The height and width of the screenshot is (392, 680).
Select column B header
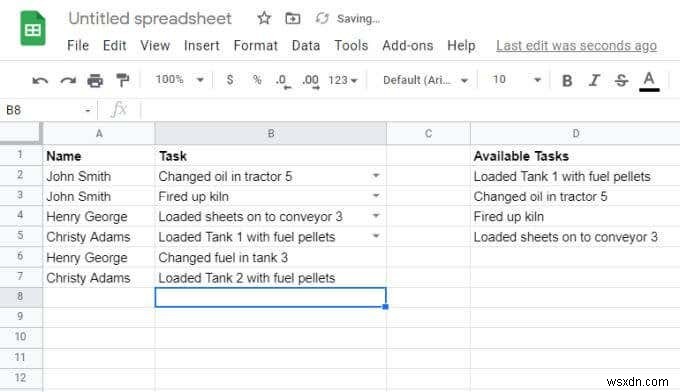coord(271,134)
